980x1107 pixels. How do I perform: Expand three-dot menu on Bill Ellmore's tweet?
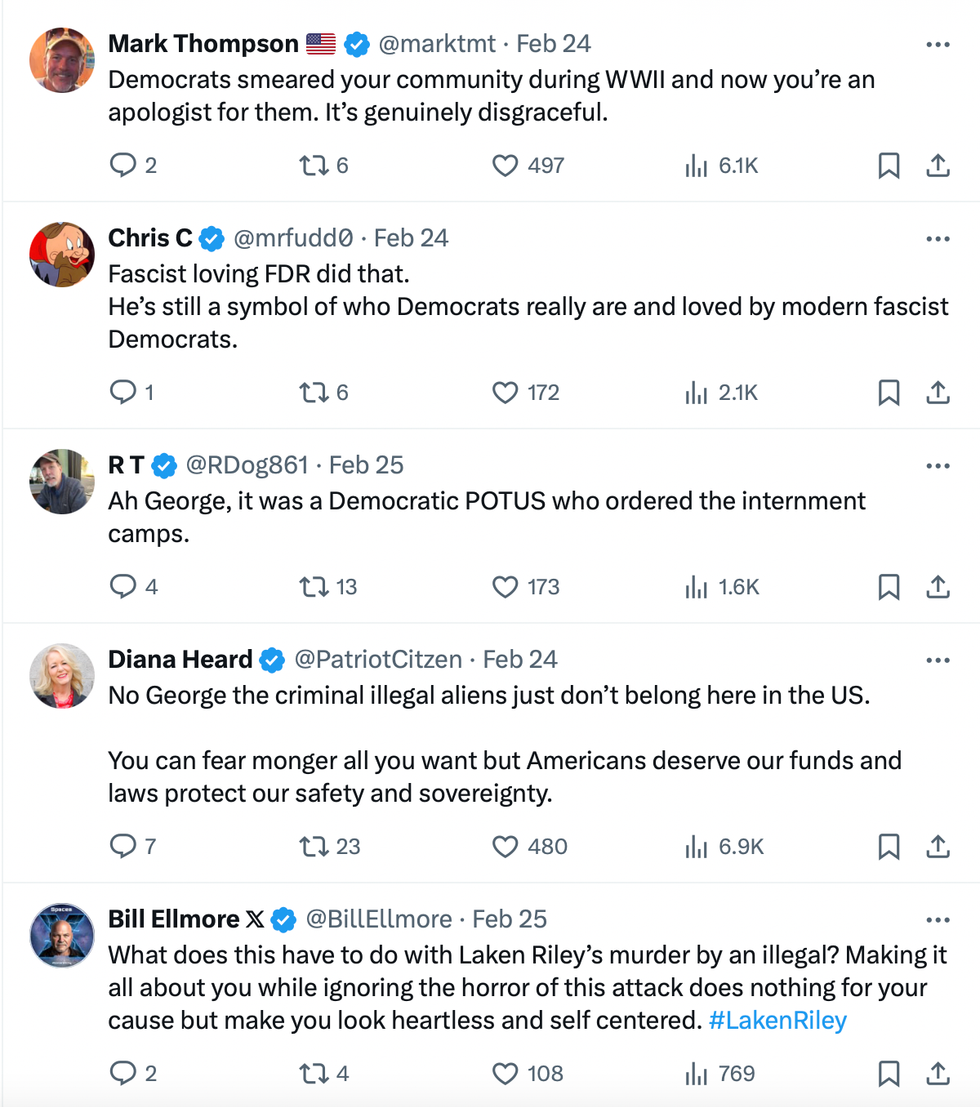click(x=937, y=920)
